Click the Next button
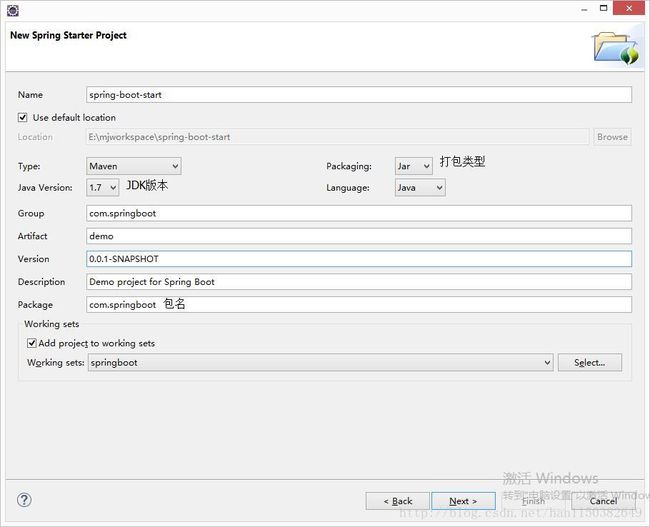The height and width of the screenshot is (527, 650). coord(463,501)
